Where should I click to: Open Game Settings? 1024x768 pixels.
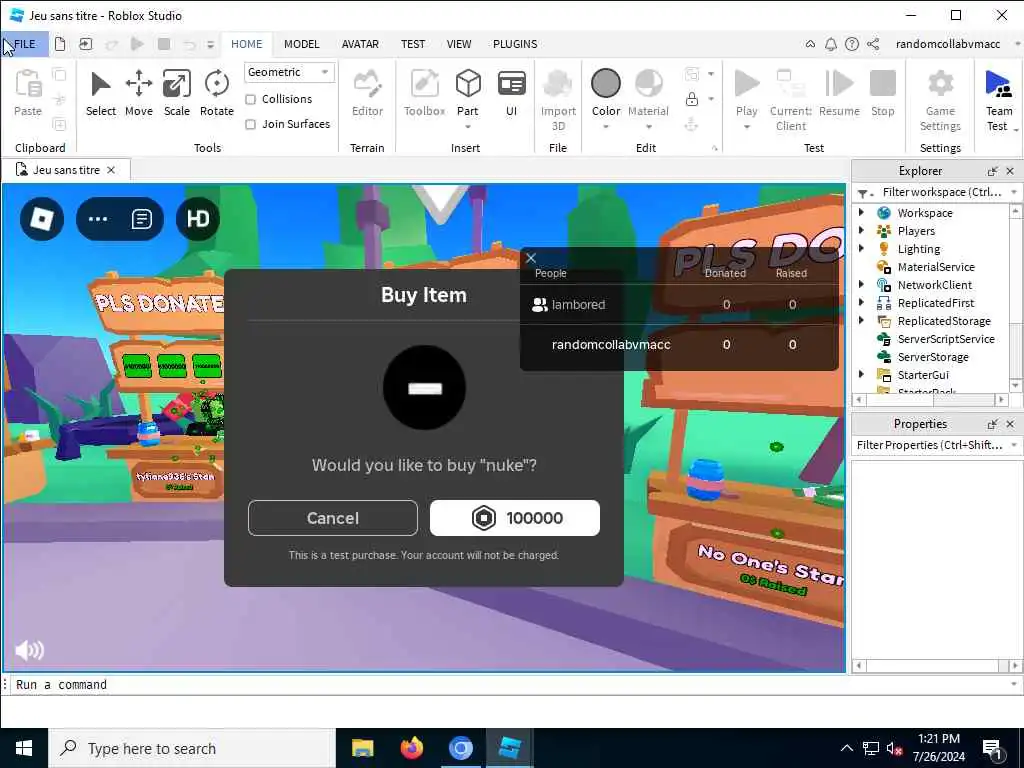940,100
